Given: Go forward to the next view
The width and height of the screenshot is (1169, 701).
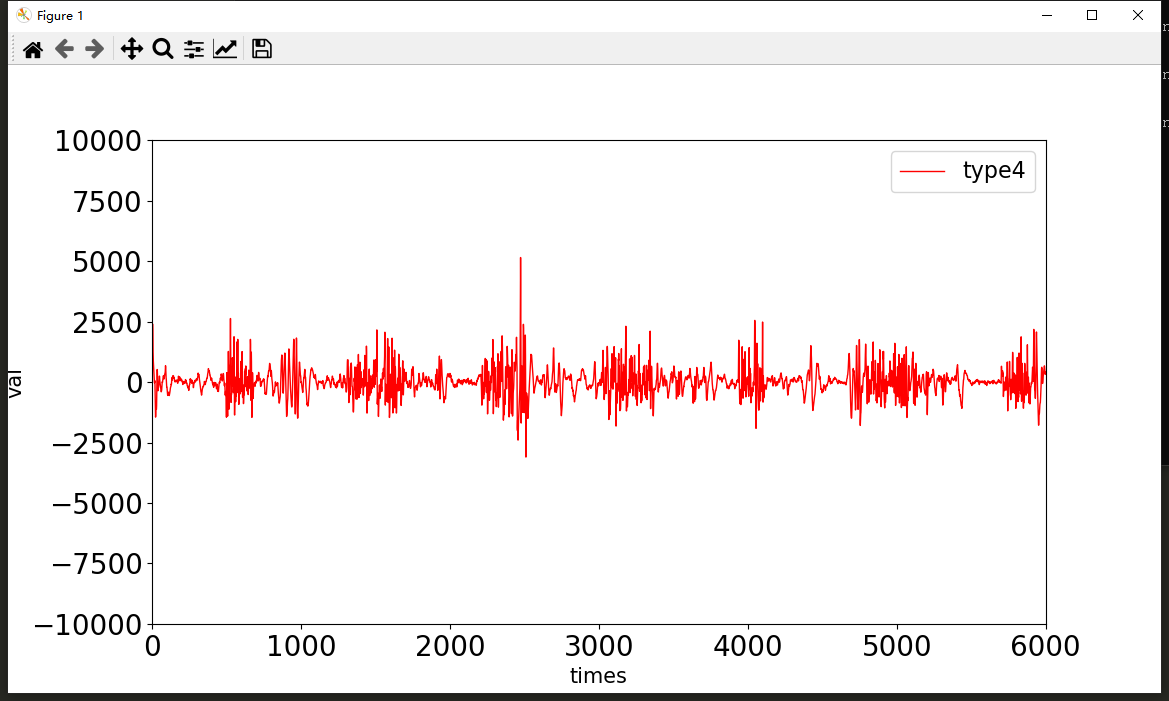Looking at the screenshot, I should click(x=95, y=49).
